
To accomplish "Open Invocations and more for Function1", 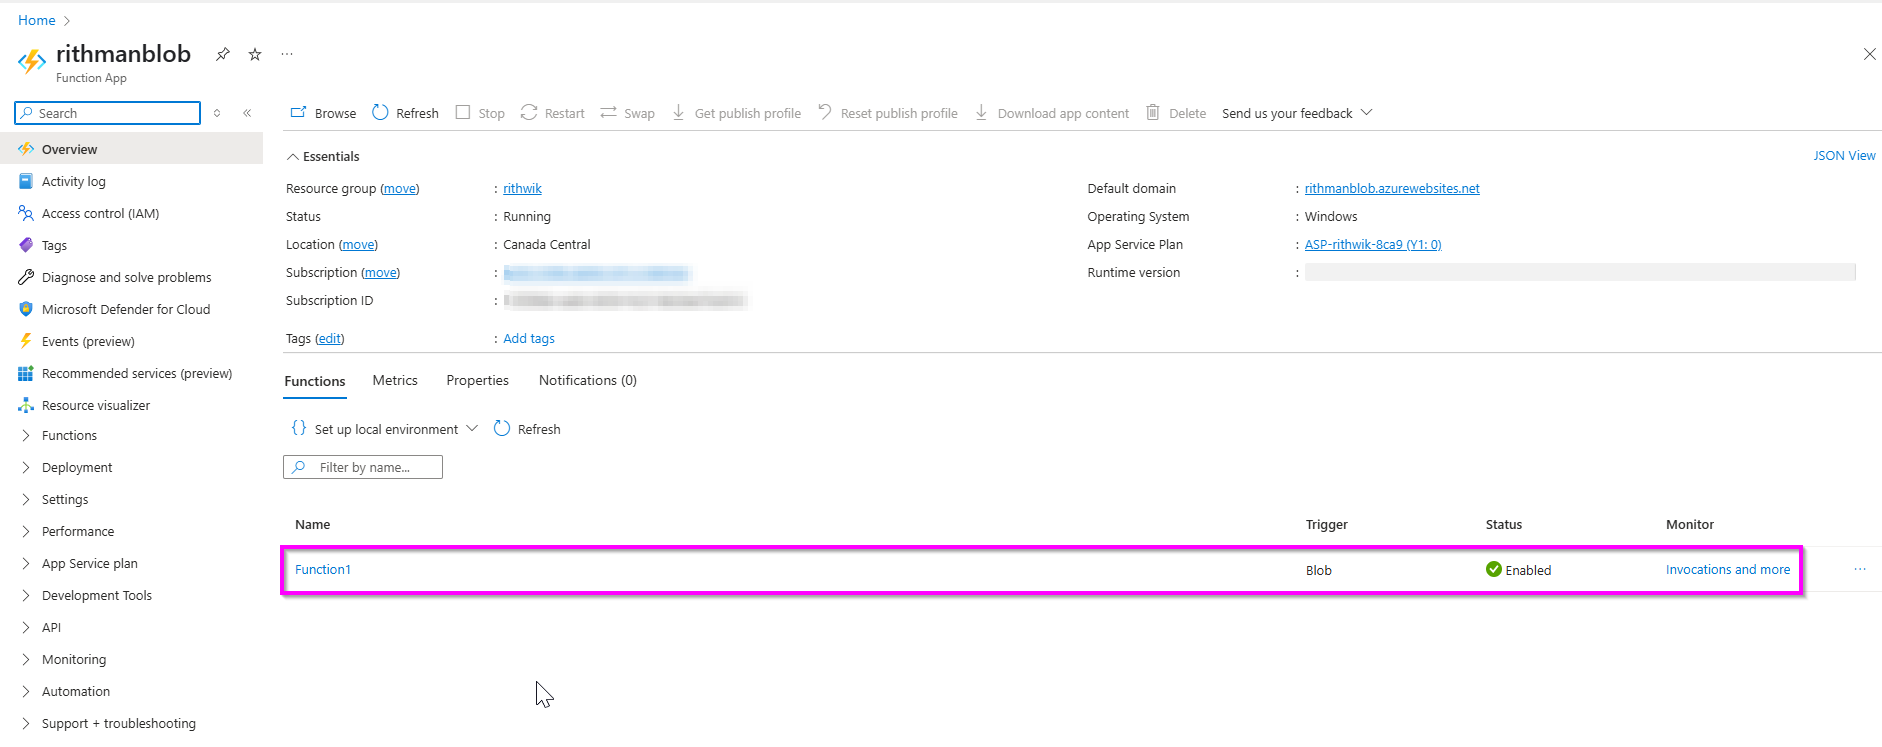I will (1728, 569).
